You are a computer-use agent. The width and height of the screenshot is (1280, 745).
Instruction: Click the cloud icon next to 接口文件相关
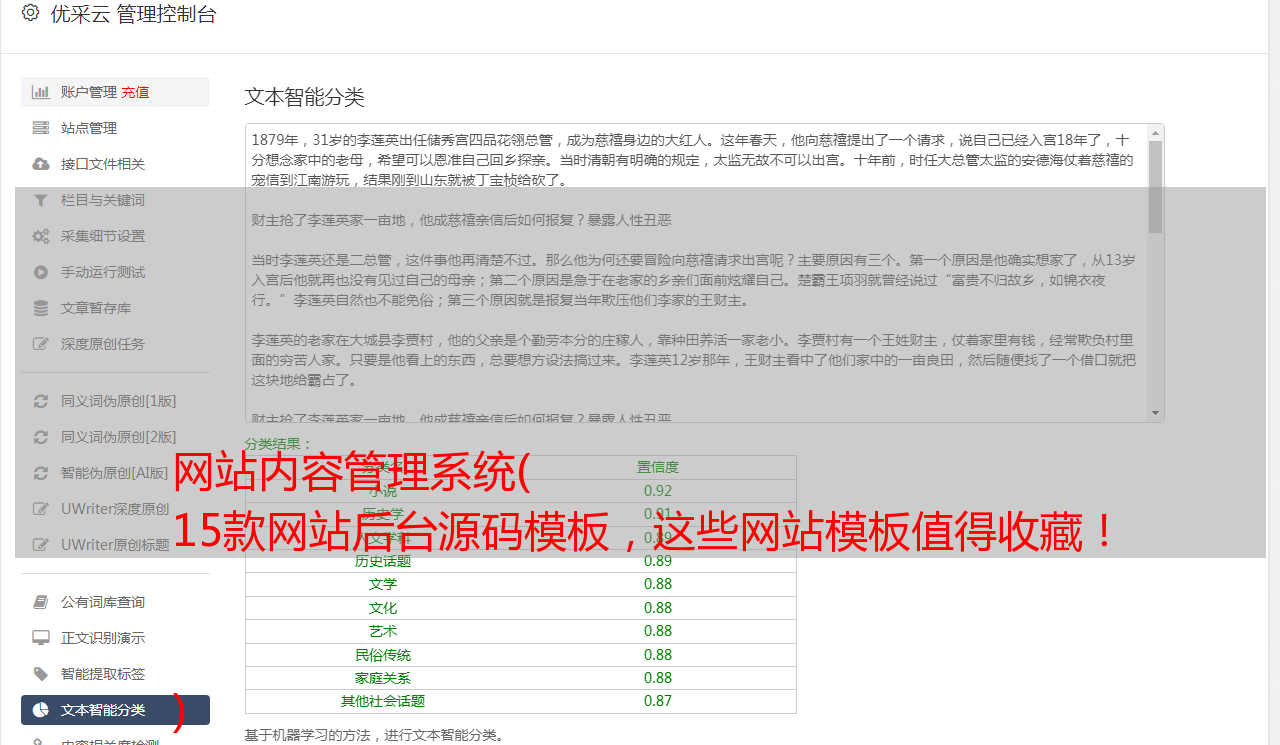[41, 164]
